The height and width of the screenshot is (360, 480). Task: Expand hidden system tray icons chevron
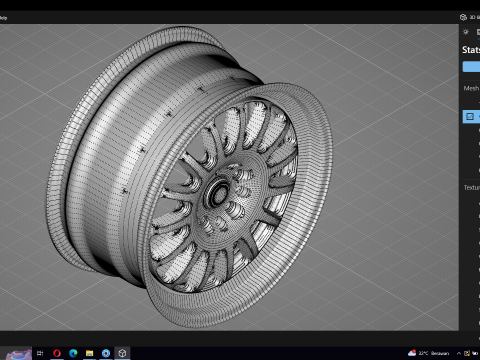click(x=459, y=353)
